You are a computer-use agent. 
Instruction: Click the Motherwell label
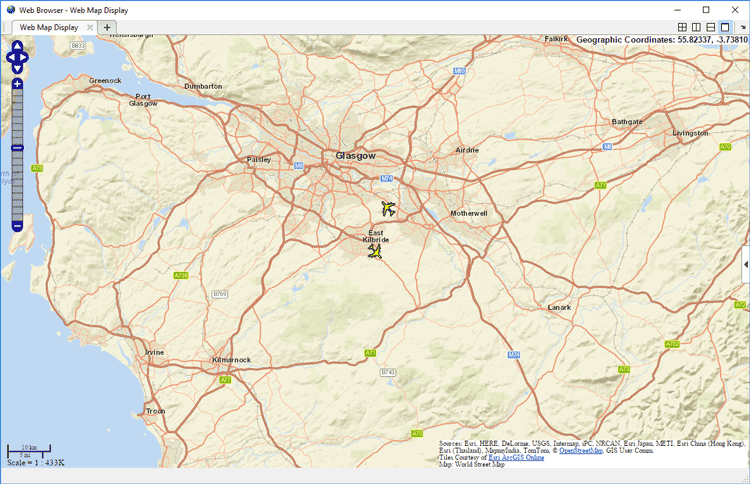pos(469,213)
